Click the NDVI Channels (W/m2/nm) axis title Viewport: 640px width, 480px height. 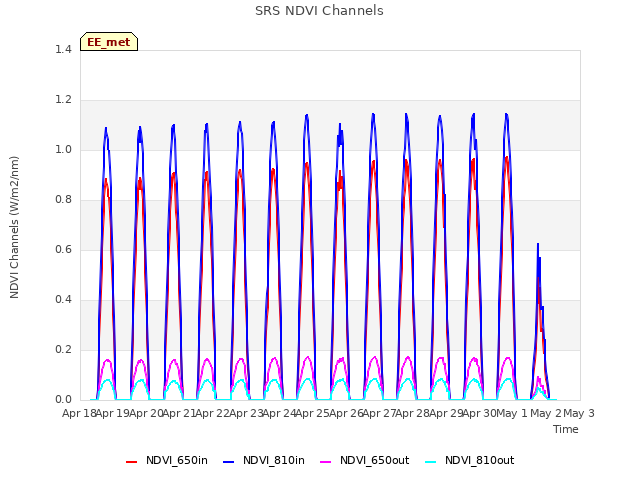click(14, 227)
